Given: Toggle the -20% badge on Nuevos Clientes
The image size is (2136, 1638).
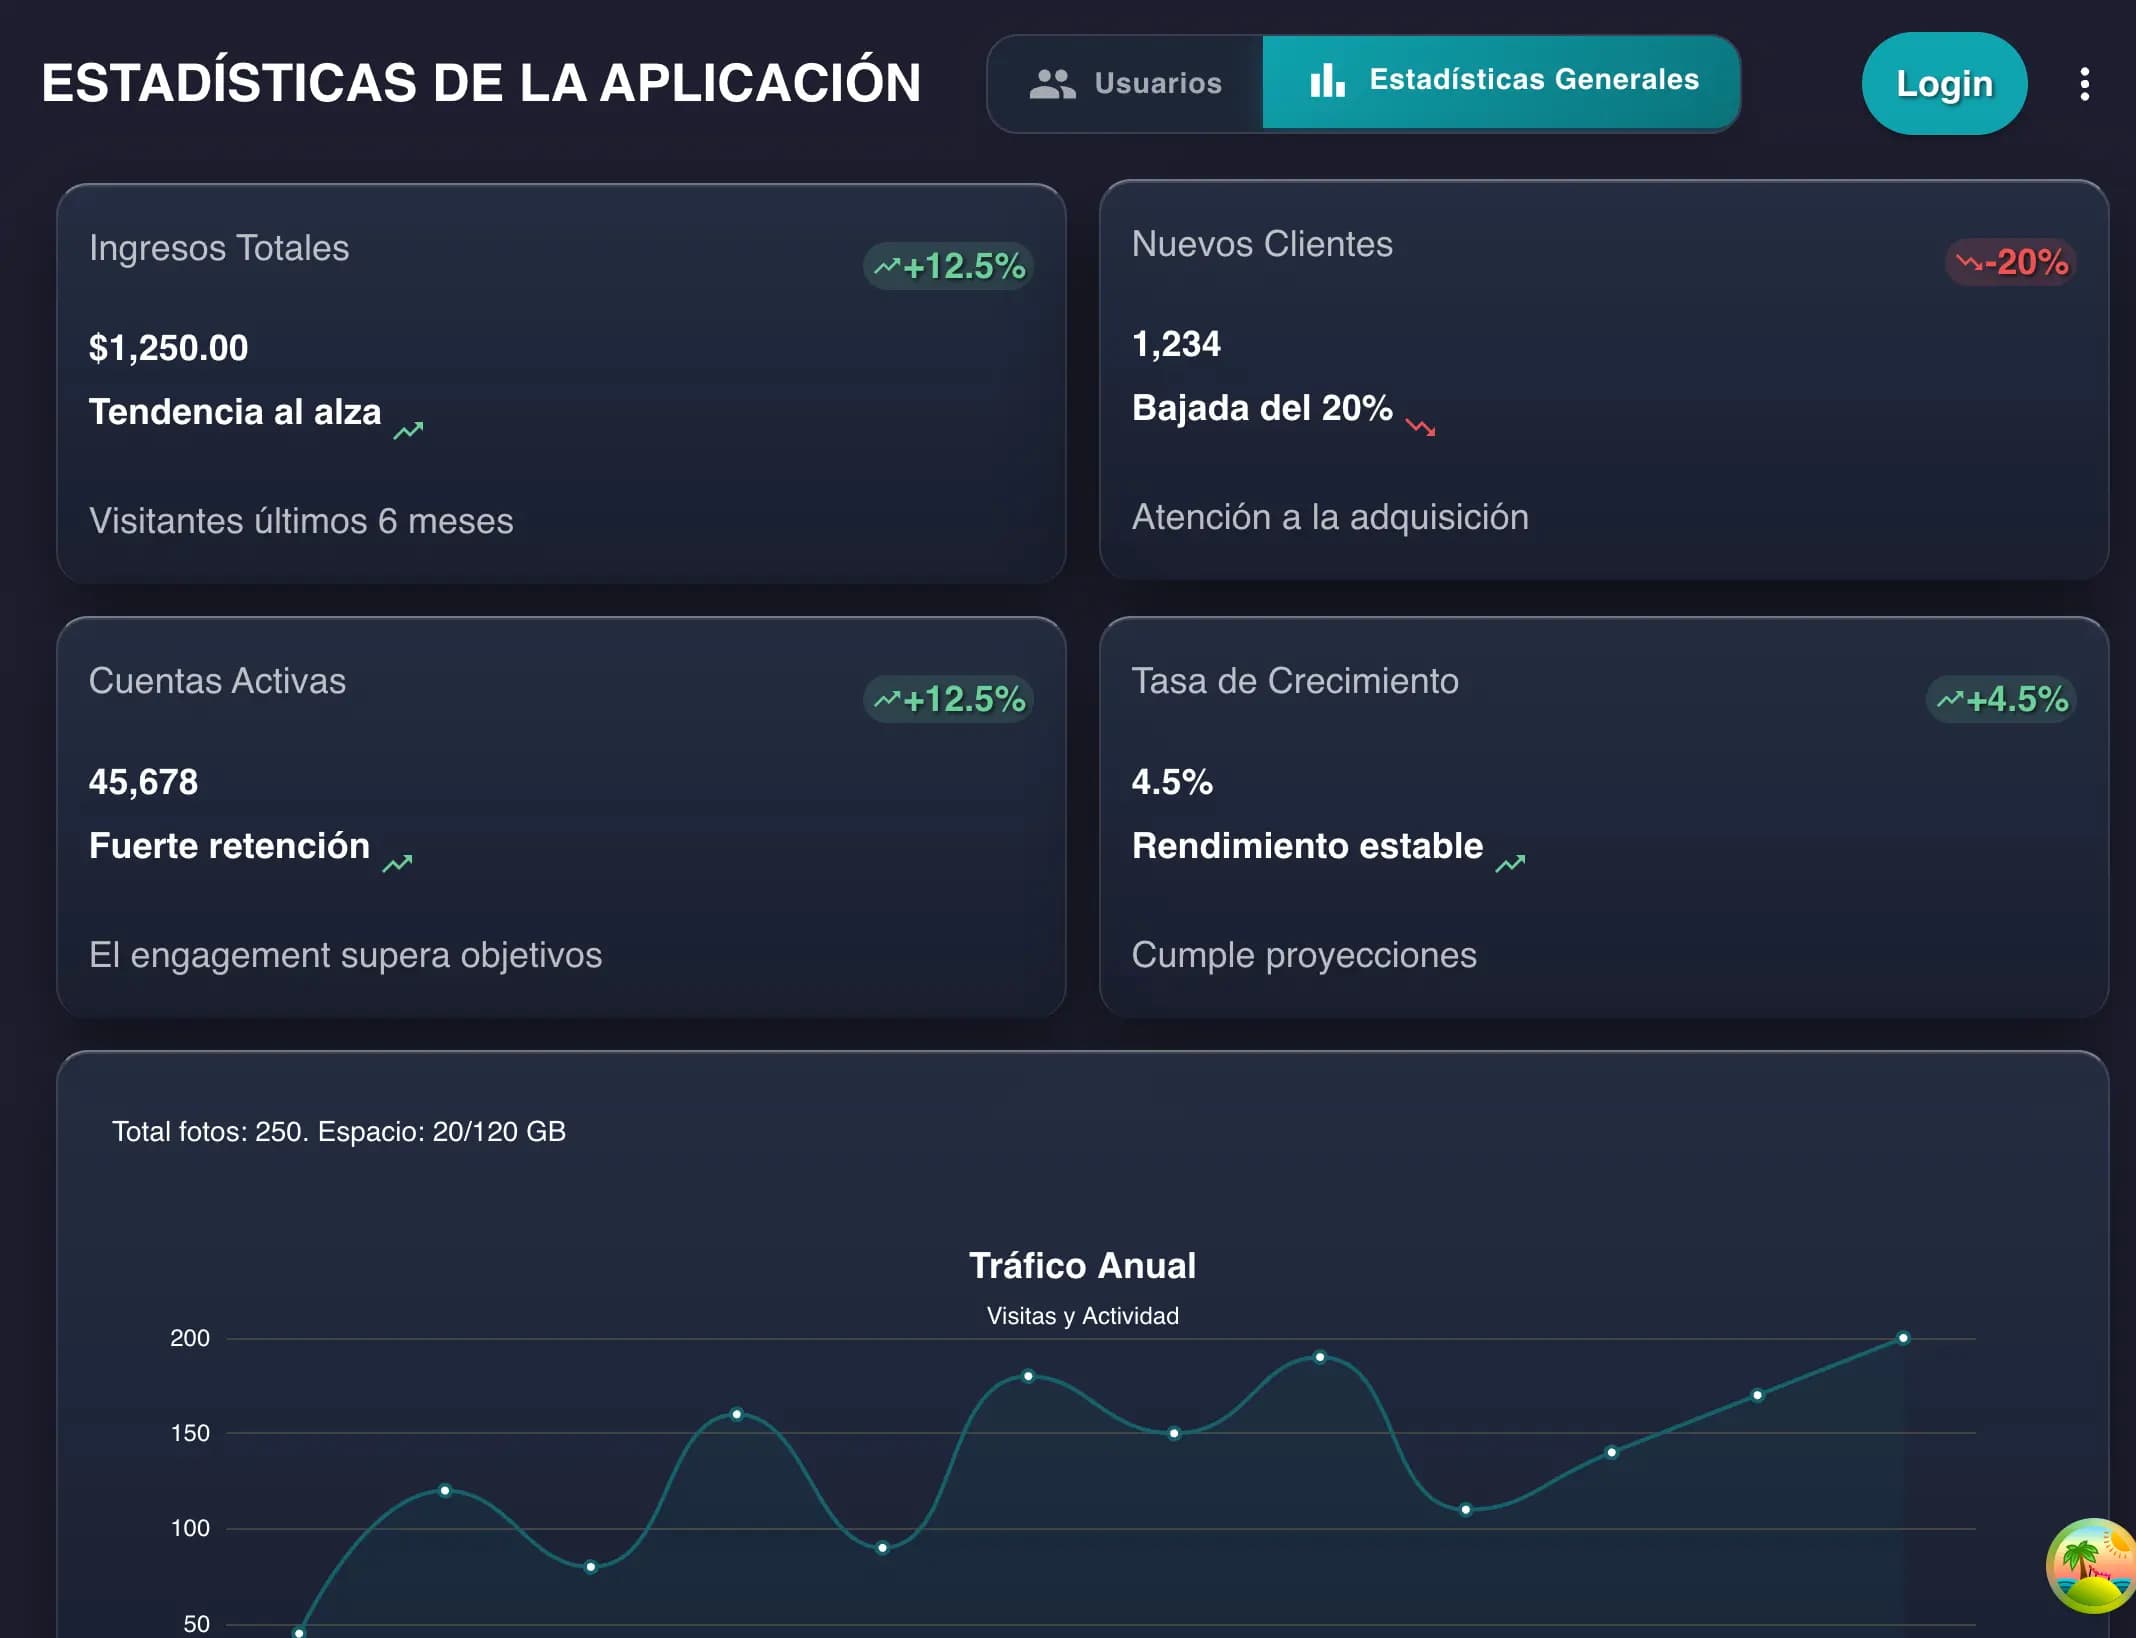Looking at the screenshot, I should click(2010, 263).
